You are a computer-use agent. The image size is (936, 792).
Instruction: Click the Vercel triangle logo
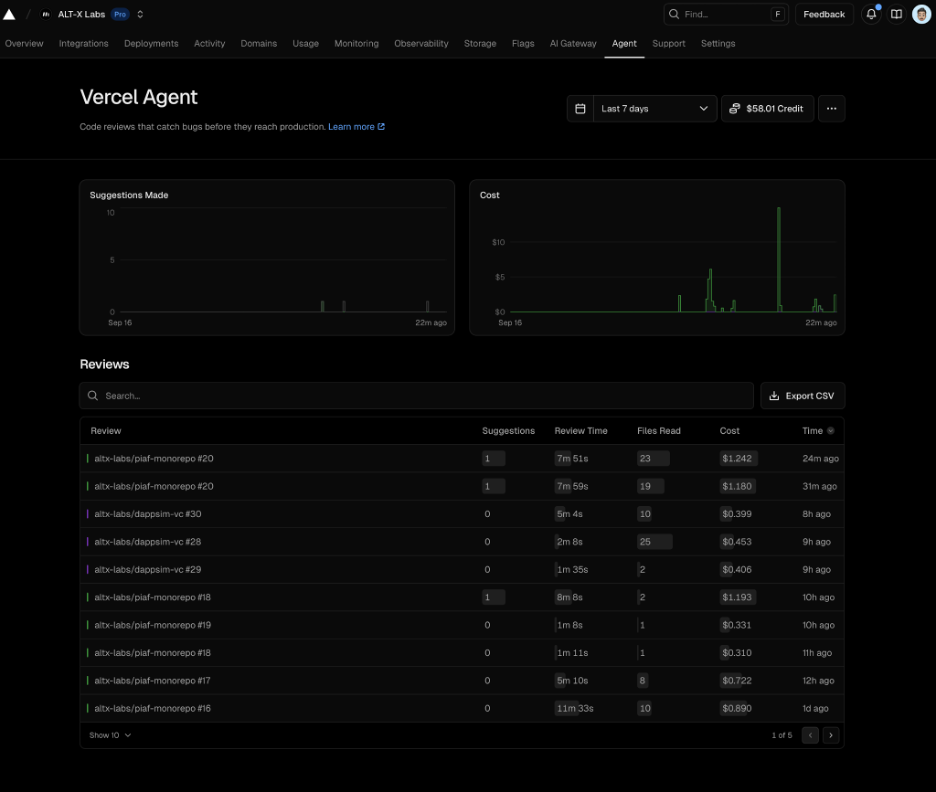tap(10, 14)
